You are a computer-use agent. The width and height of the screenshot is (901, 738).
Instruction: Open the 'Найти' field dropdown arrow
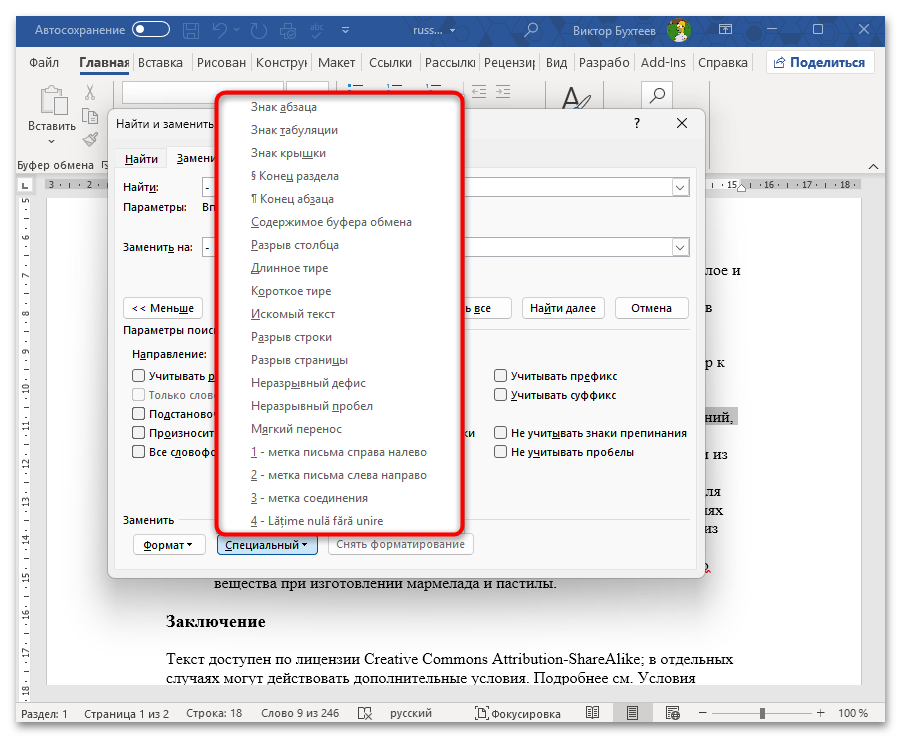[x=680, y=188]
